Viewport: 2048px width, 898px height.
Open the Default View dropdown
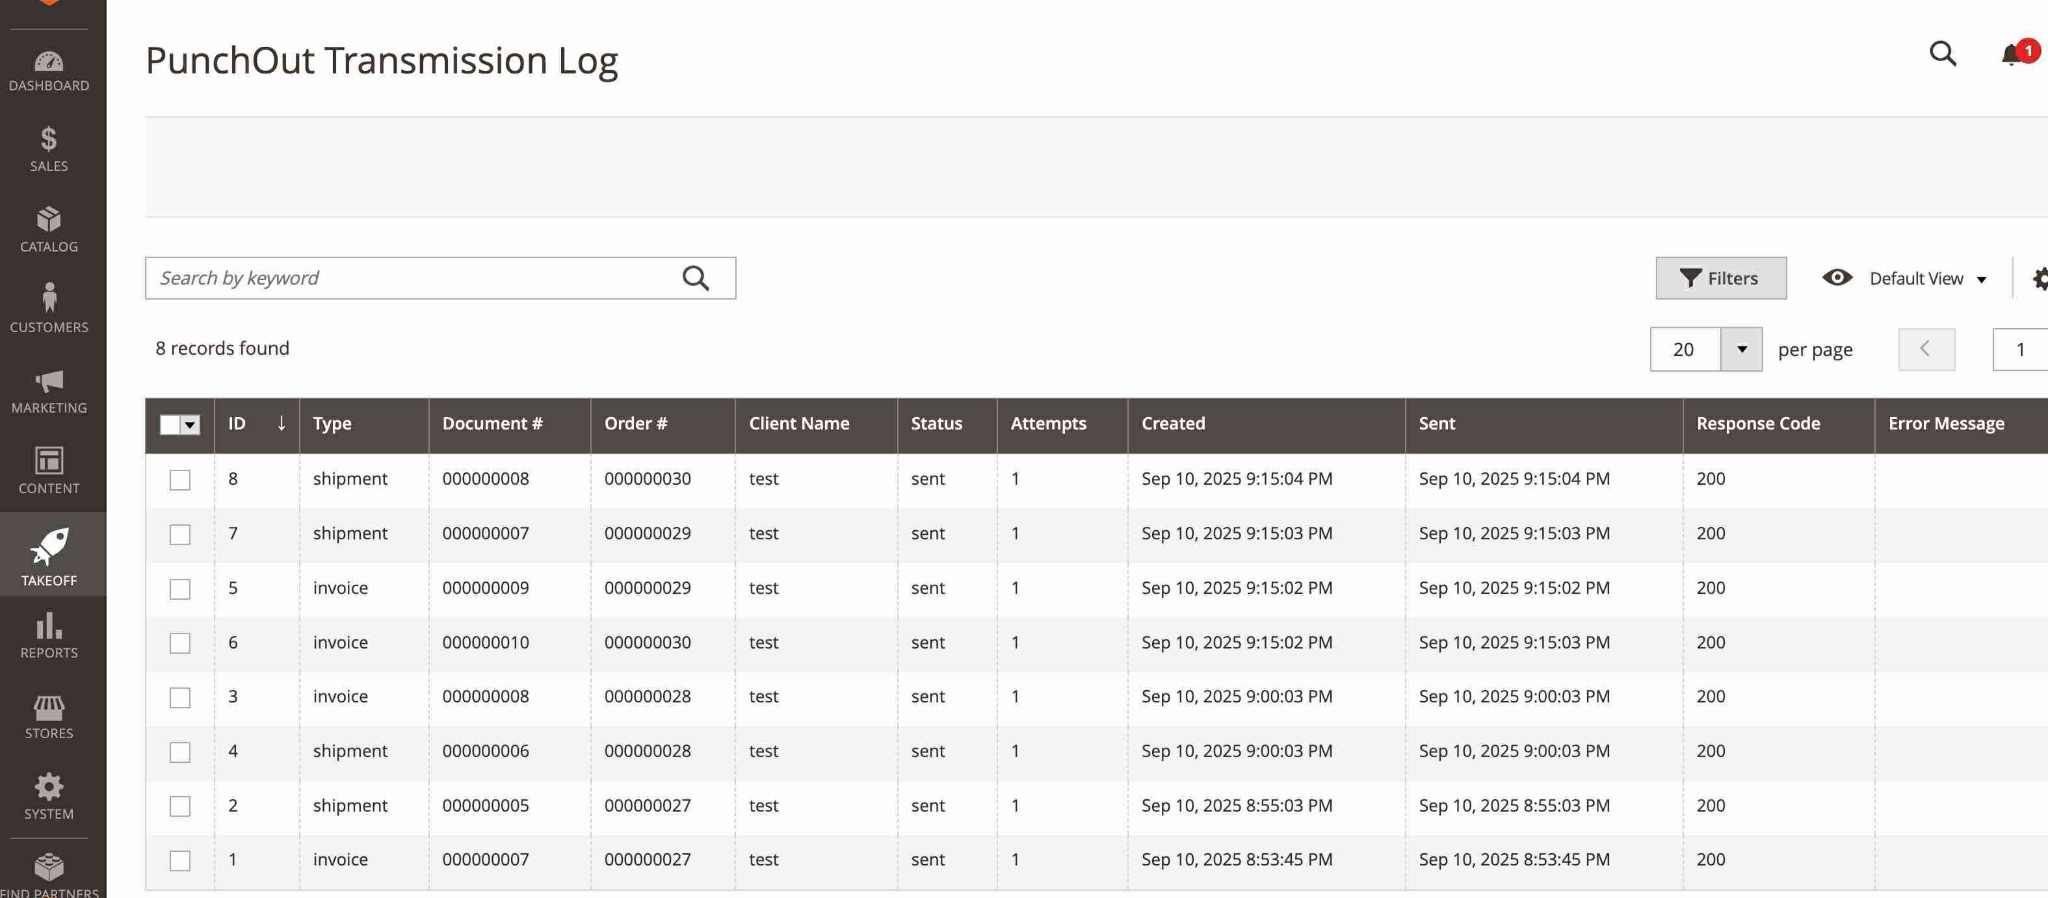click(x=1926, y=279)
